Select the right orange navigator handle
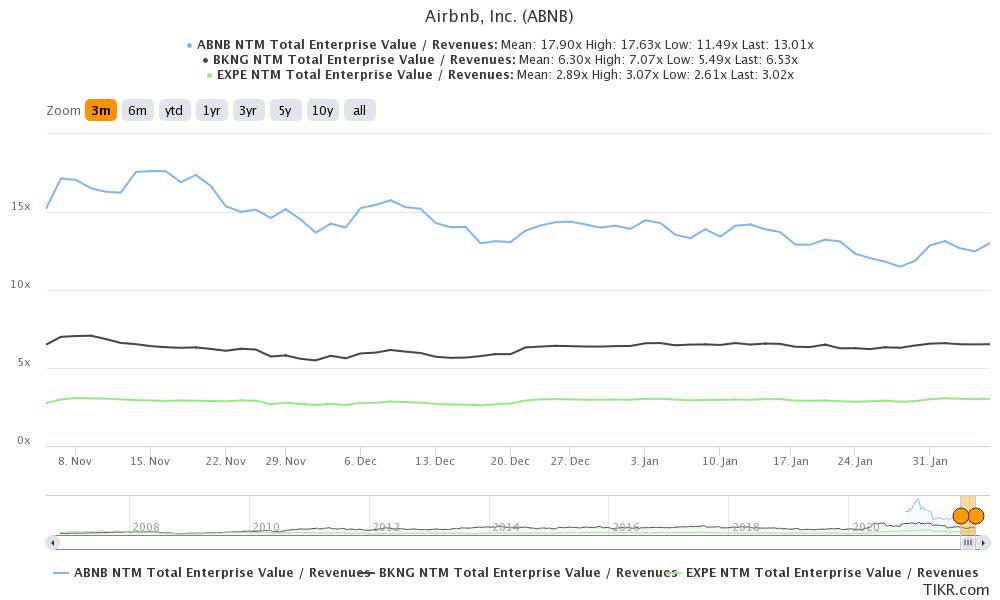Screen dimensions: 1000x600 tap(975, 515)
